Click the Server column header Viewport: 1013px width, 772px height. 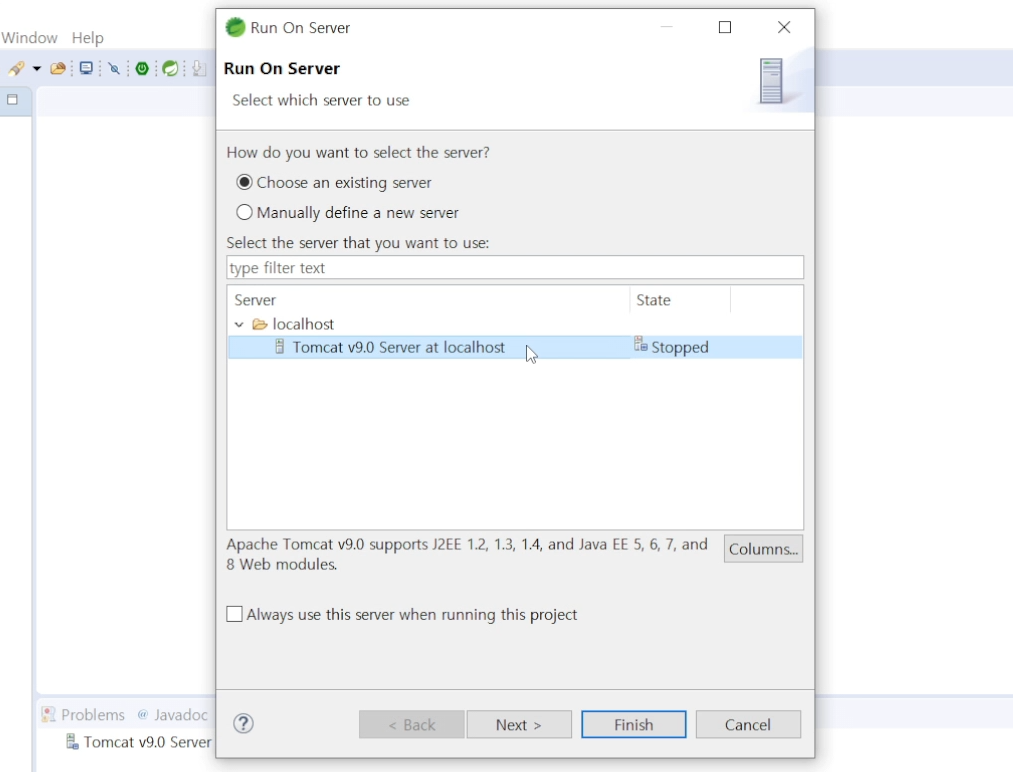coord(428,300)
